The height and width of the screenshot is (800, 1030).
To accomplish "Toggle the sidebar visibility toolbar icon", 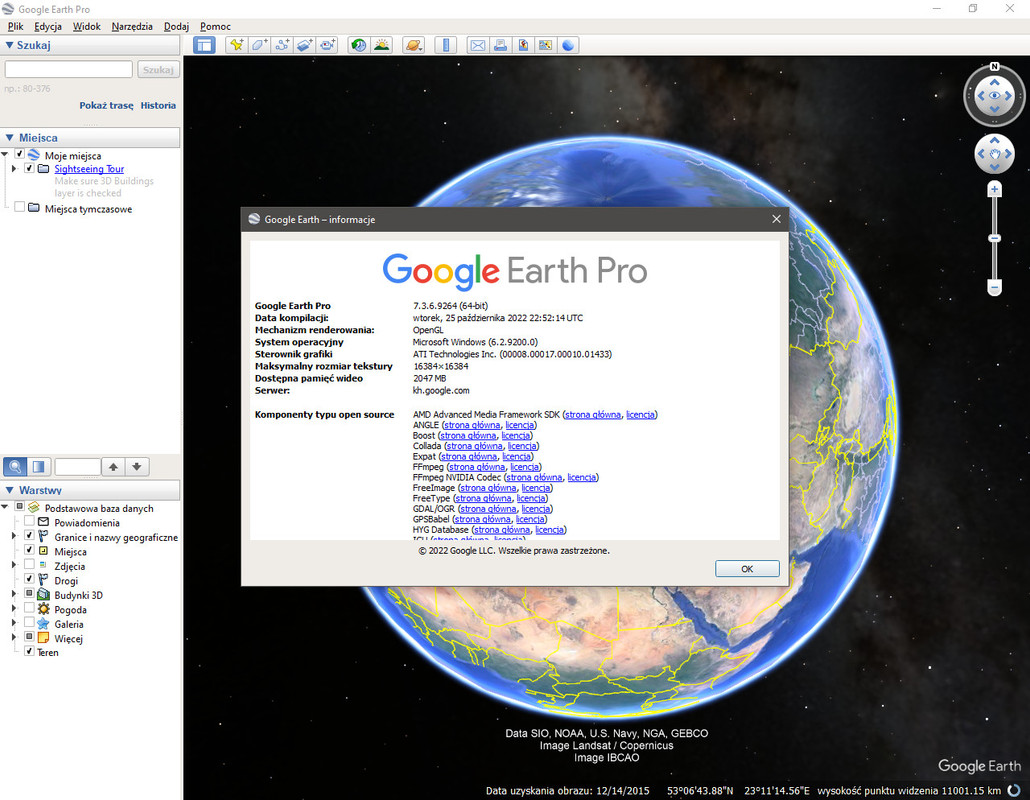I will click(204, 45).
